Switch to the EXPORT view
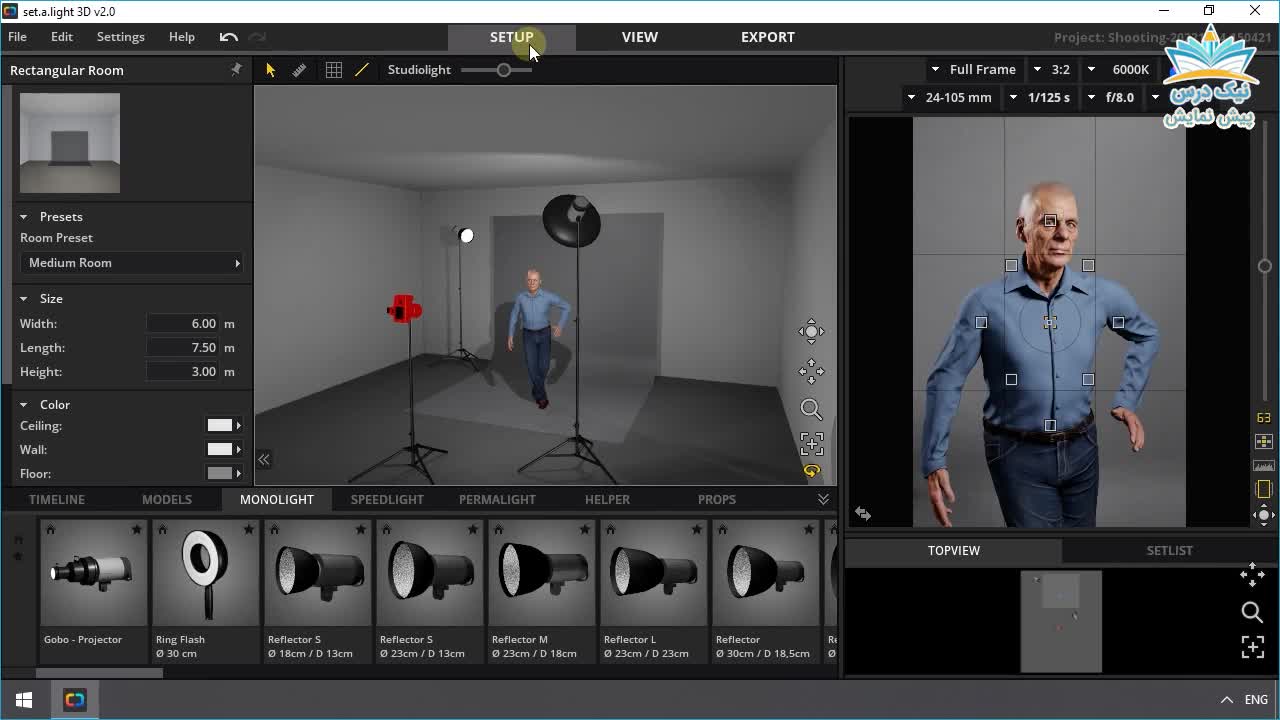 point(767,37)
